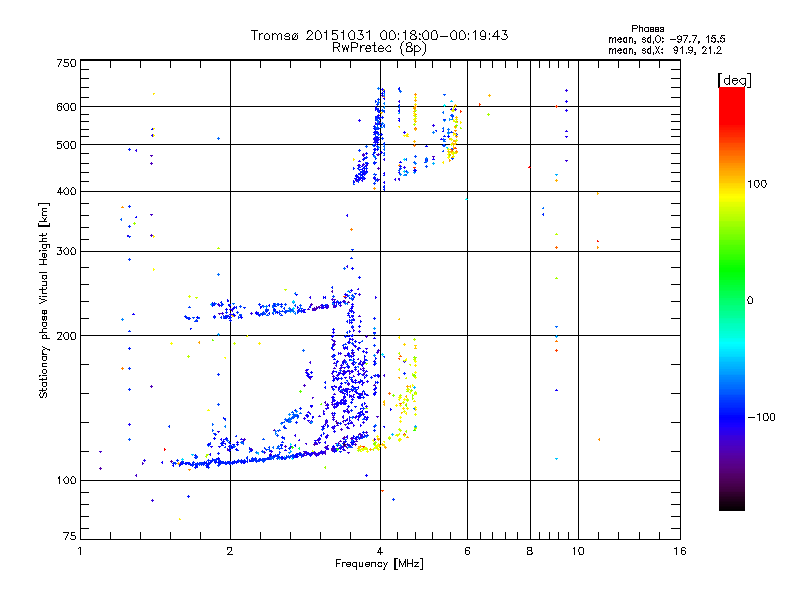The image size is (800, 600).
Task: Click the y-axis tick label '300'
Action: [66, 251]
